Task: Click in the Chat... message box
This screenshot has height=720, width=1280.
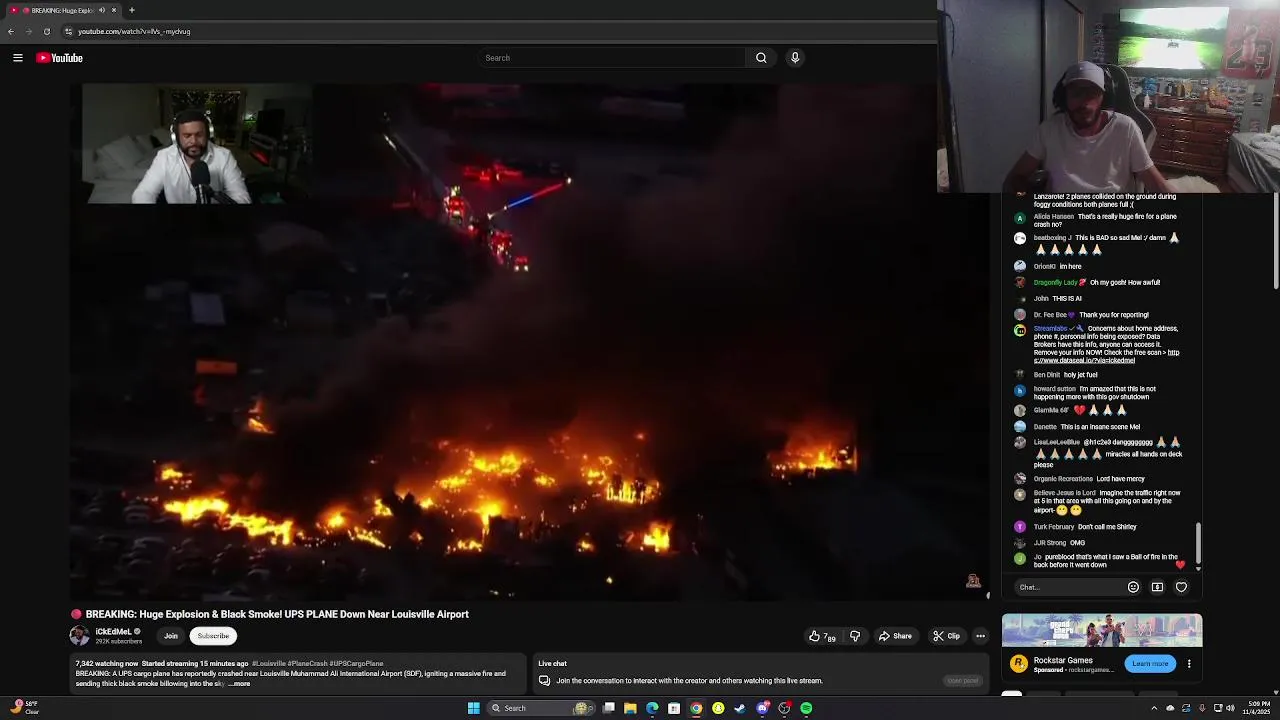Action: [1066, 587]
